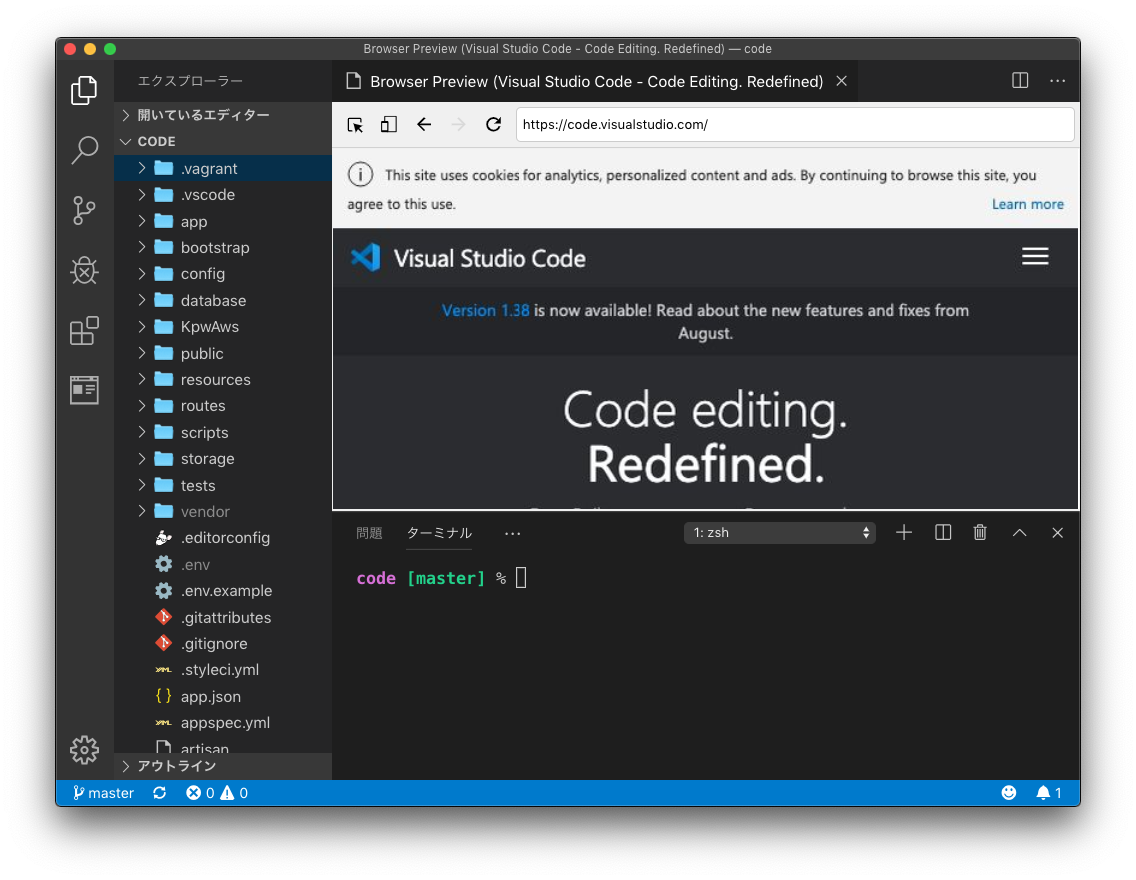The width and height of the screenshot is (1136, 880).
Task: Open the .styleci.yml file
Action: point(223,670)
